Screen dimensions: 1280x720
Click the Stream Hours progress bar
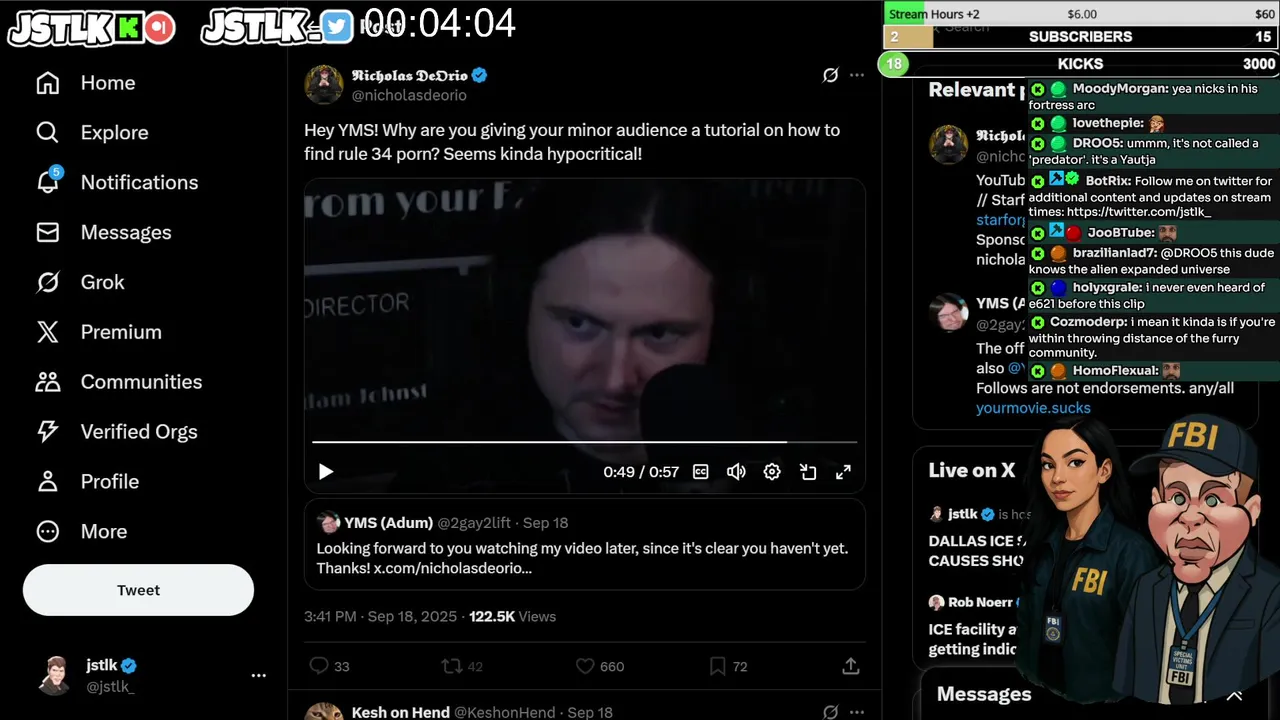(1081, 14)
